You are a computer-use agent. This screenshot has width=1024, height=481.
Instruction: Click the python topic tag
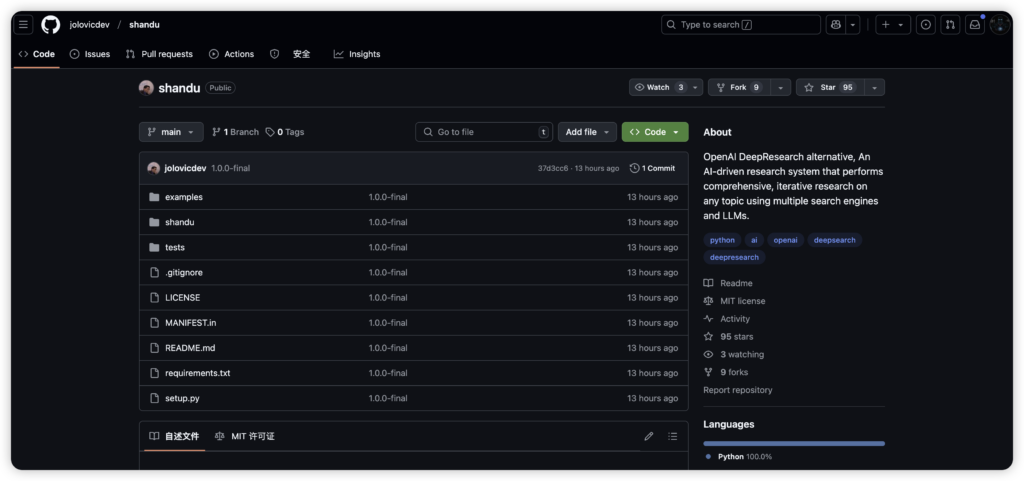[722, 240]
